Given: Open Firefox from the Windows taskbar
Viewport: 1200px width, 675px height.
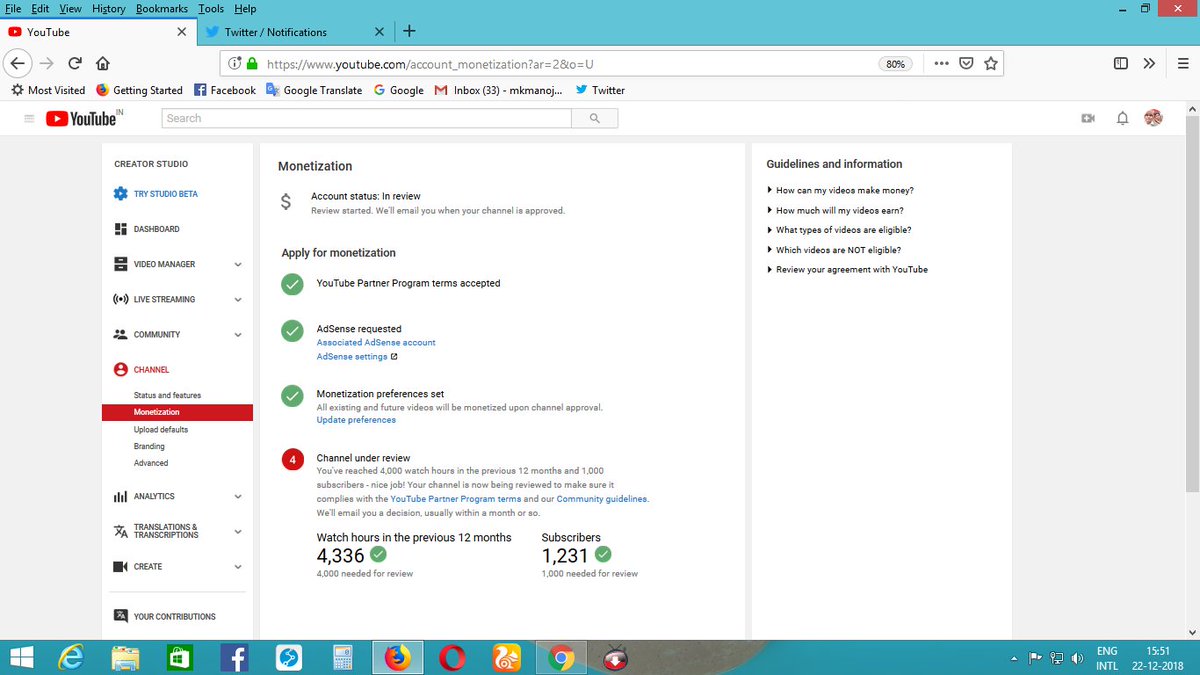Looking at the screenshot, I should pos(398,657).
